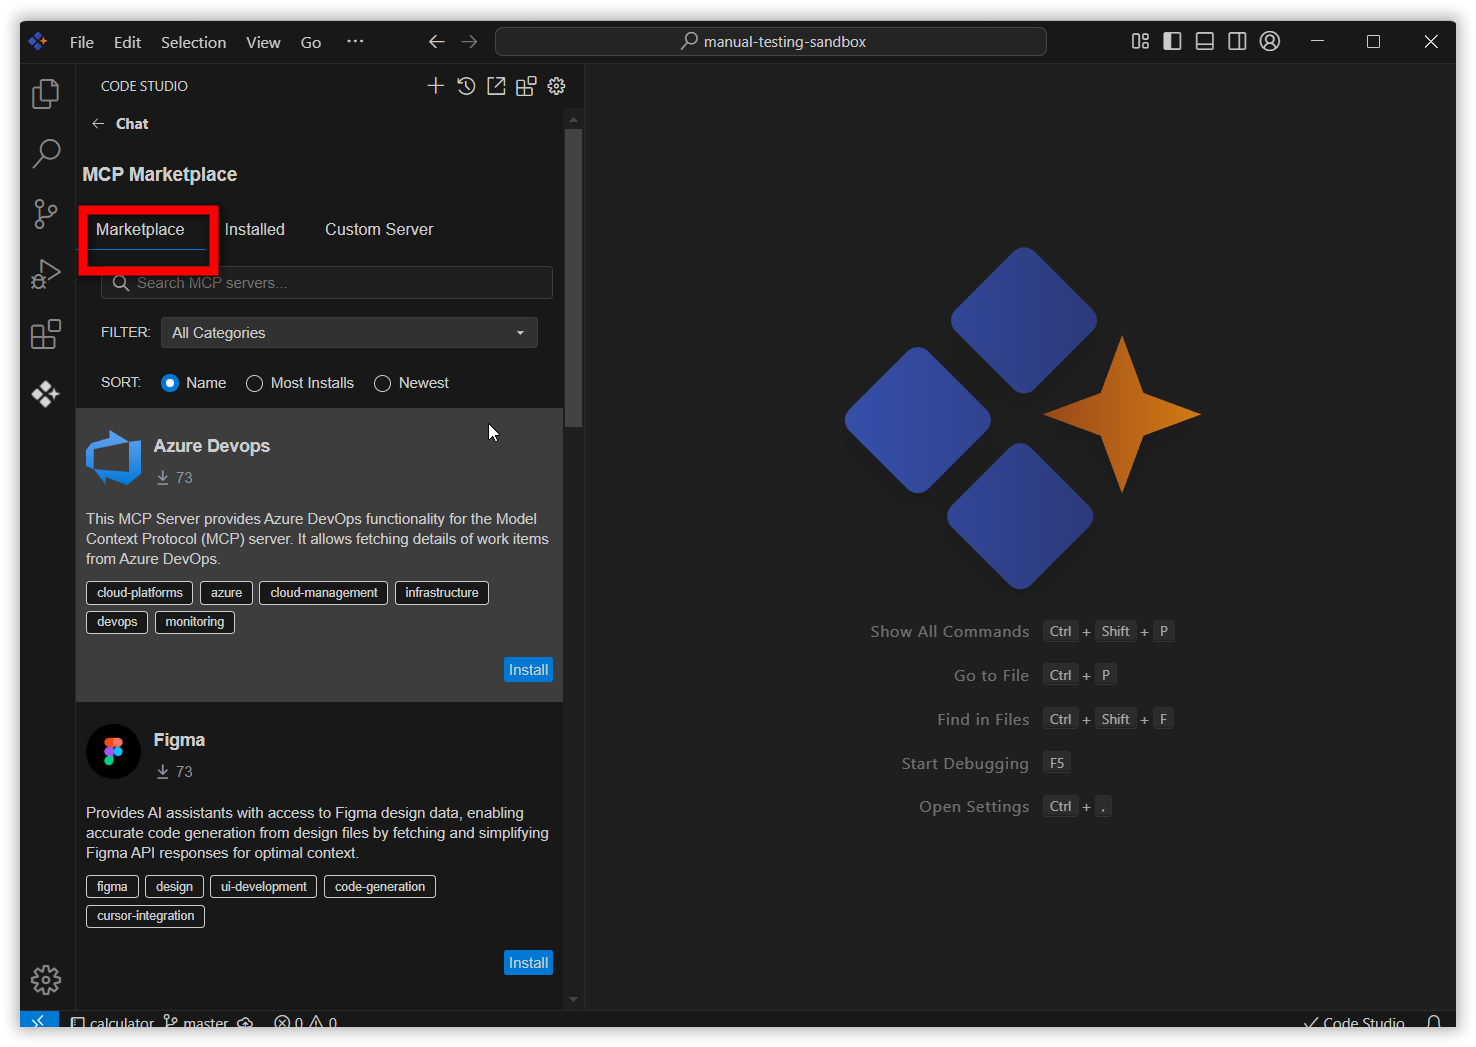Screen dimensions: 1476x1047
Task: Open Accounts icon in title bar
Action: [1270, 41]
